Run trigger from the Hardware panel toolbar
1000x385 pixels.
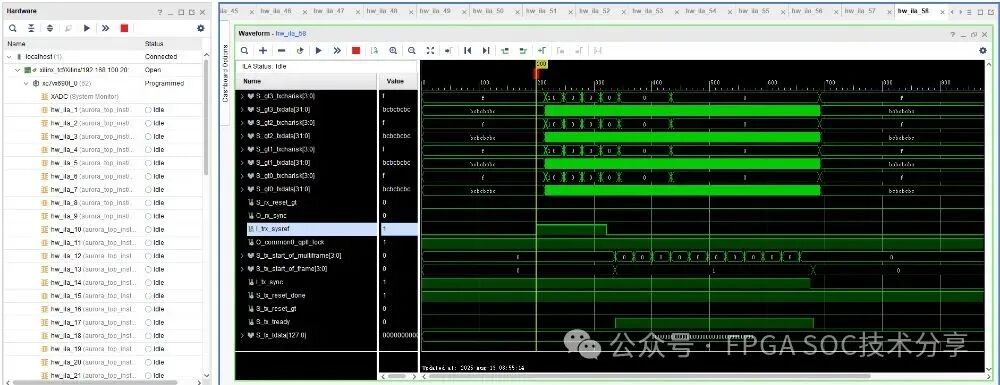[x=87, y=28]
